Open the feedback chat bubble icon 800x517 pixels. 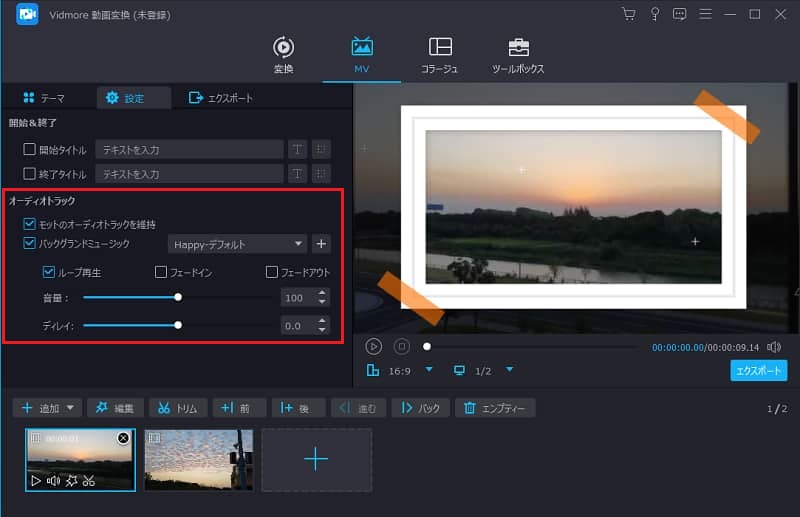(x=680, y=14)
